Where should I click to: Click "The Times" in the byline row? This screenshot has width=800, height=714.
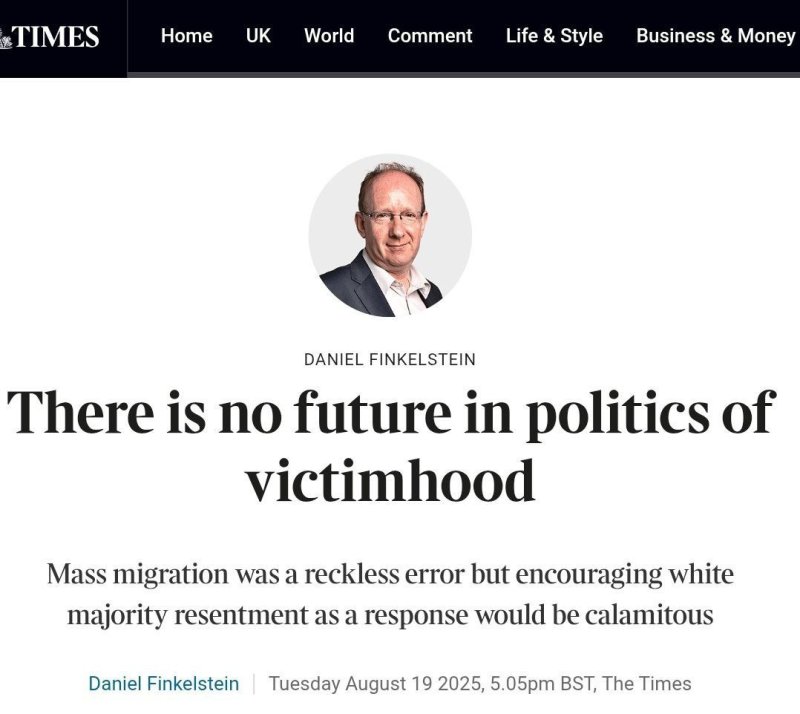(646, 684)
